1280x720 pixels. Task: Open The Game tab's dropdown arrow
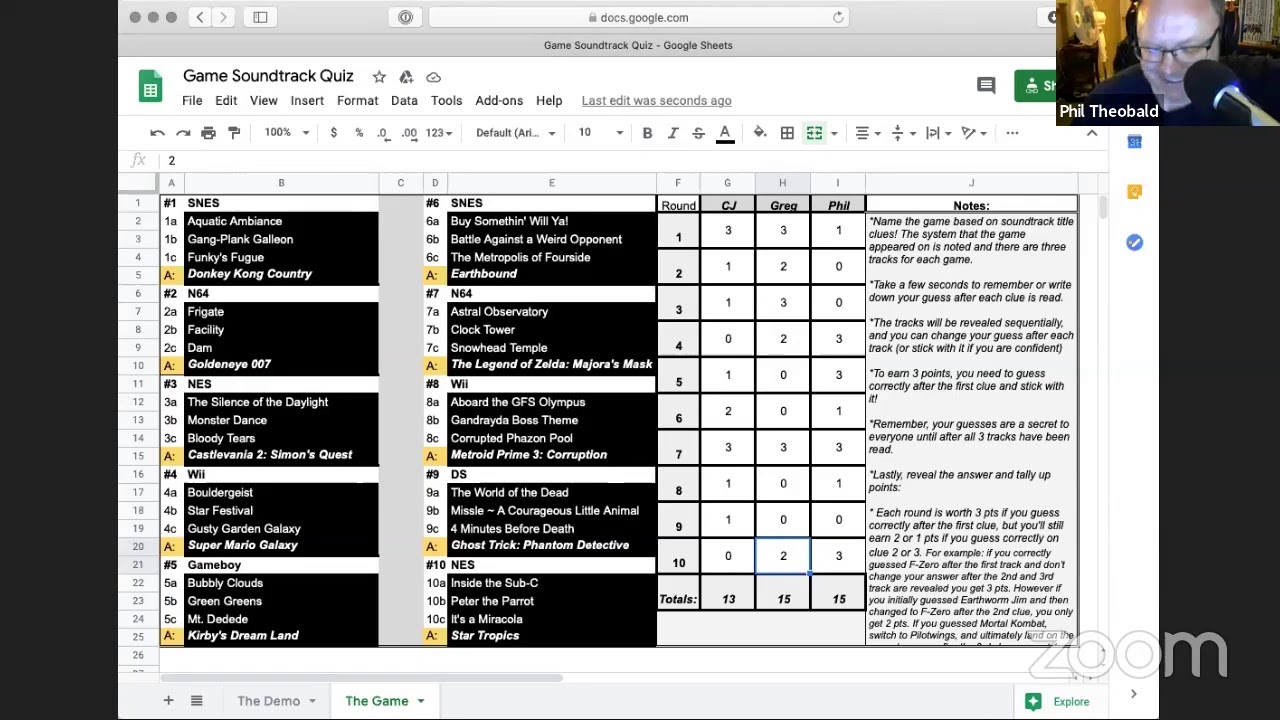[421, 701]
